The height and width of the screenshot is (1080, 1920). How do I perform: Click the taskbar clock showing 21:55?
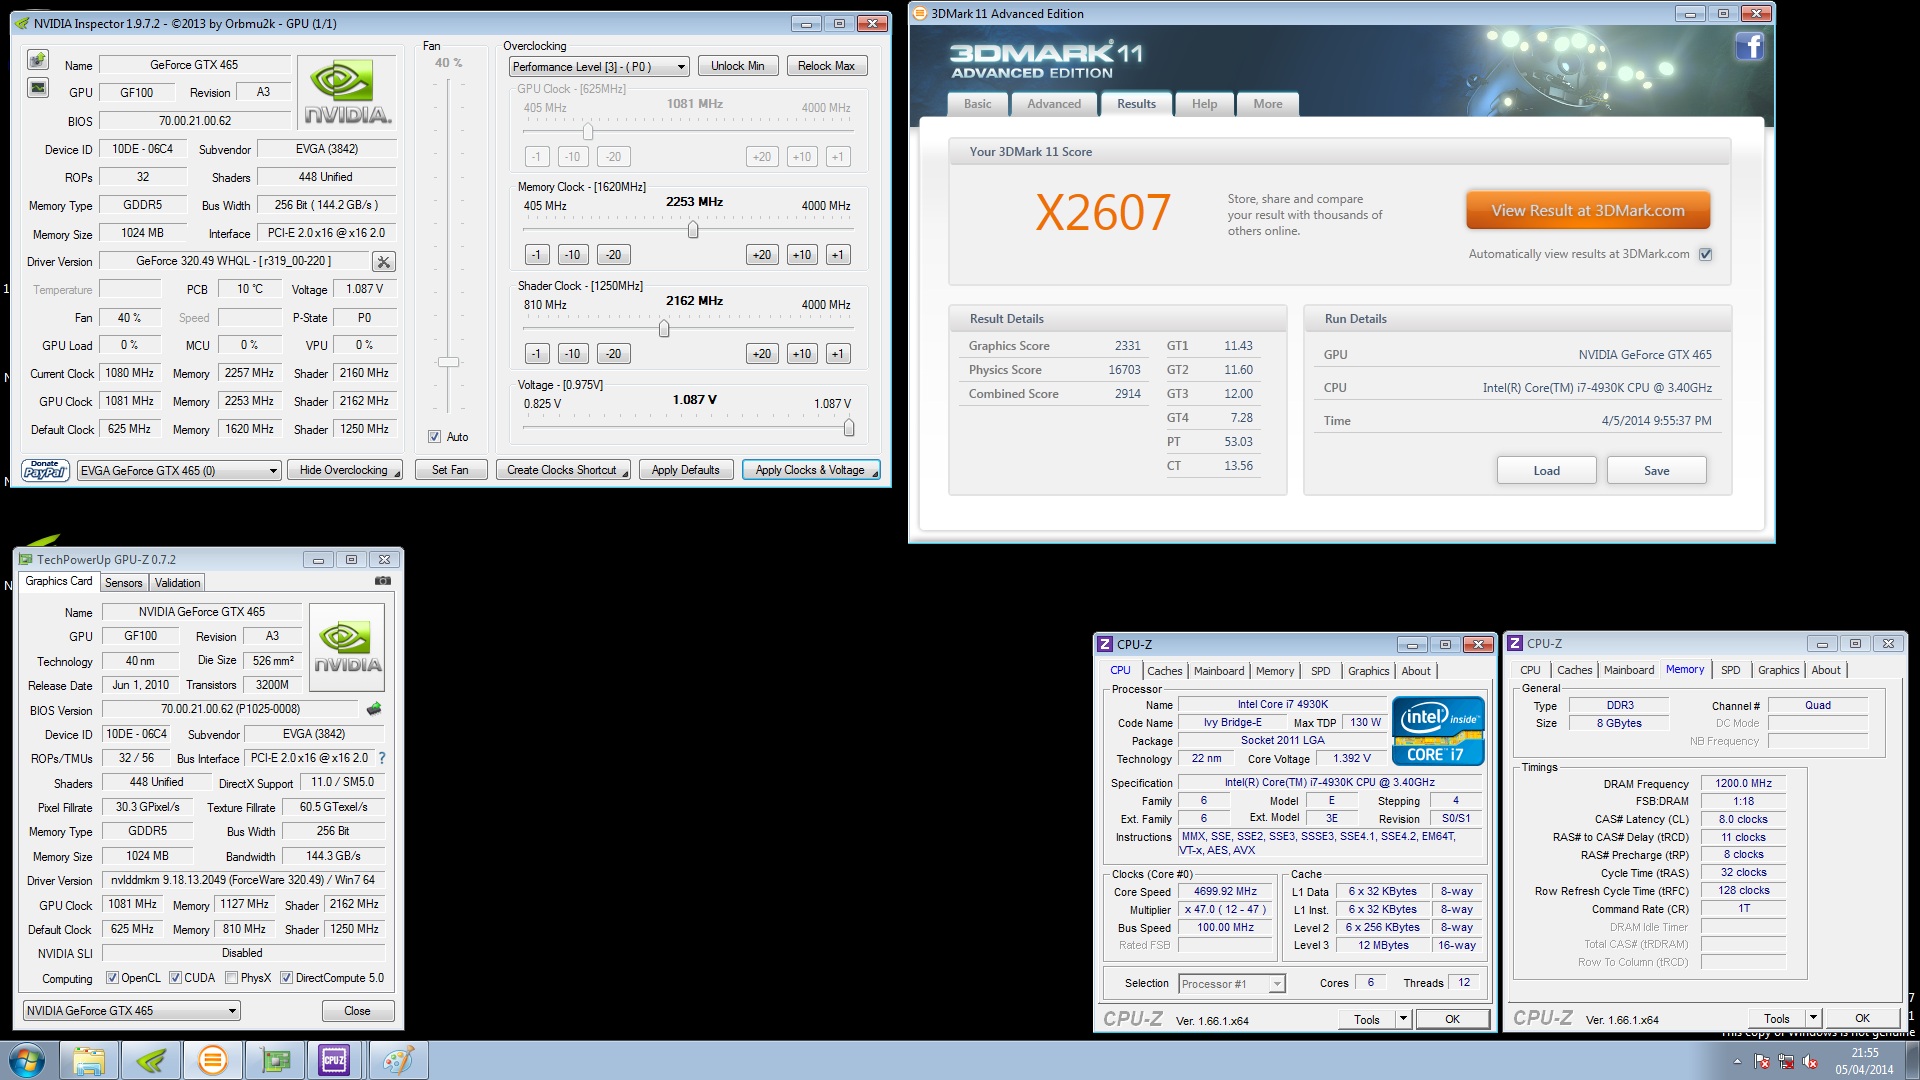point(1864,1061)
